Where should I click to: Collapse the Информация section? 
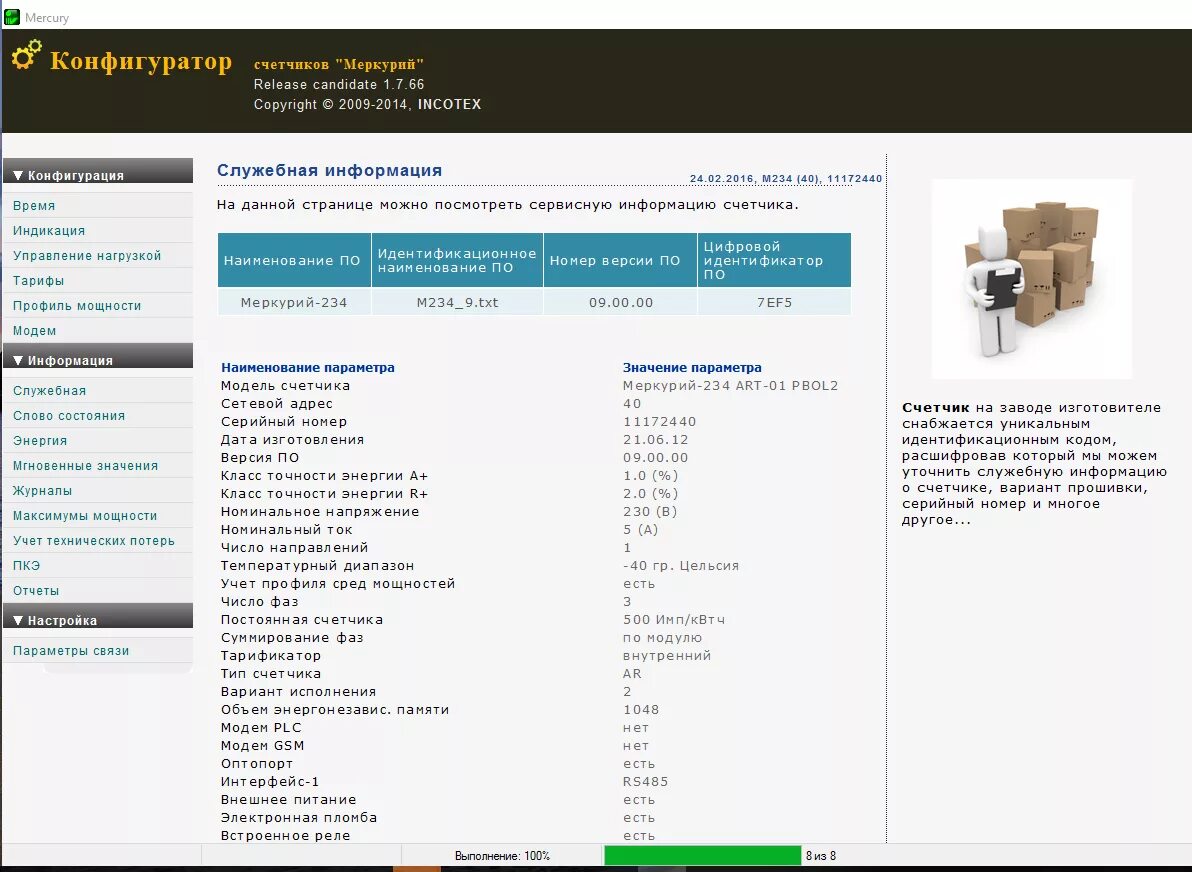(x=98, y=356)
